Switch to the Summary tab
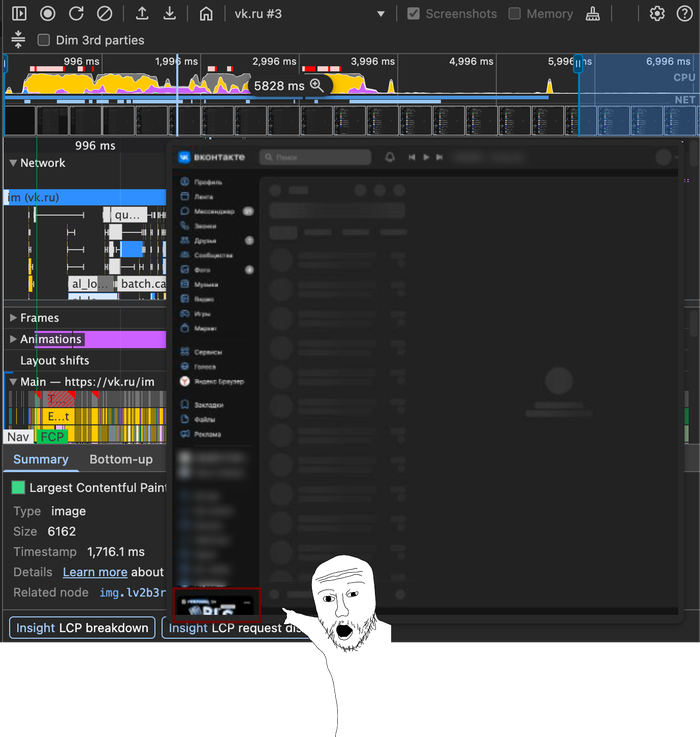The width and height of the screenshot is (700, 737). (x=41, y=459)
